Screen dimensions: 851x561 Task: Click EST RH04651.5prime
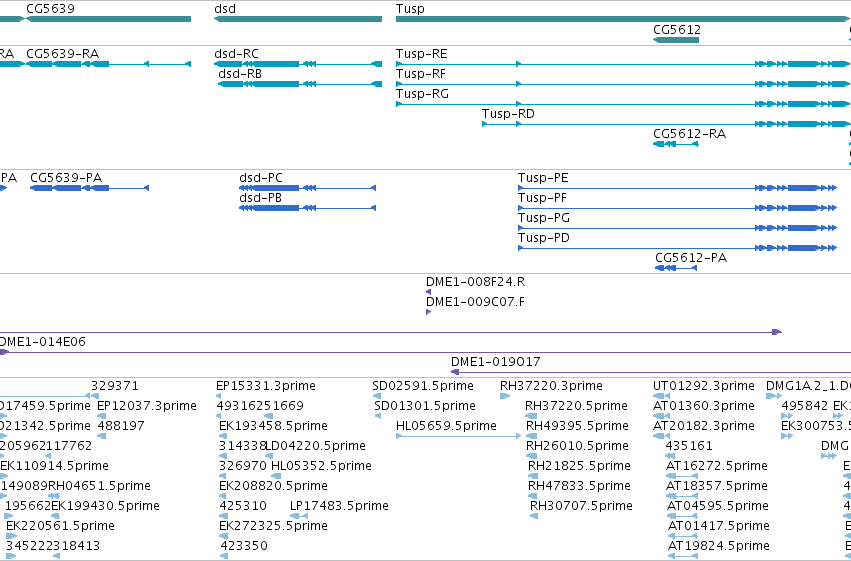point(99,486)
